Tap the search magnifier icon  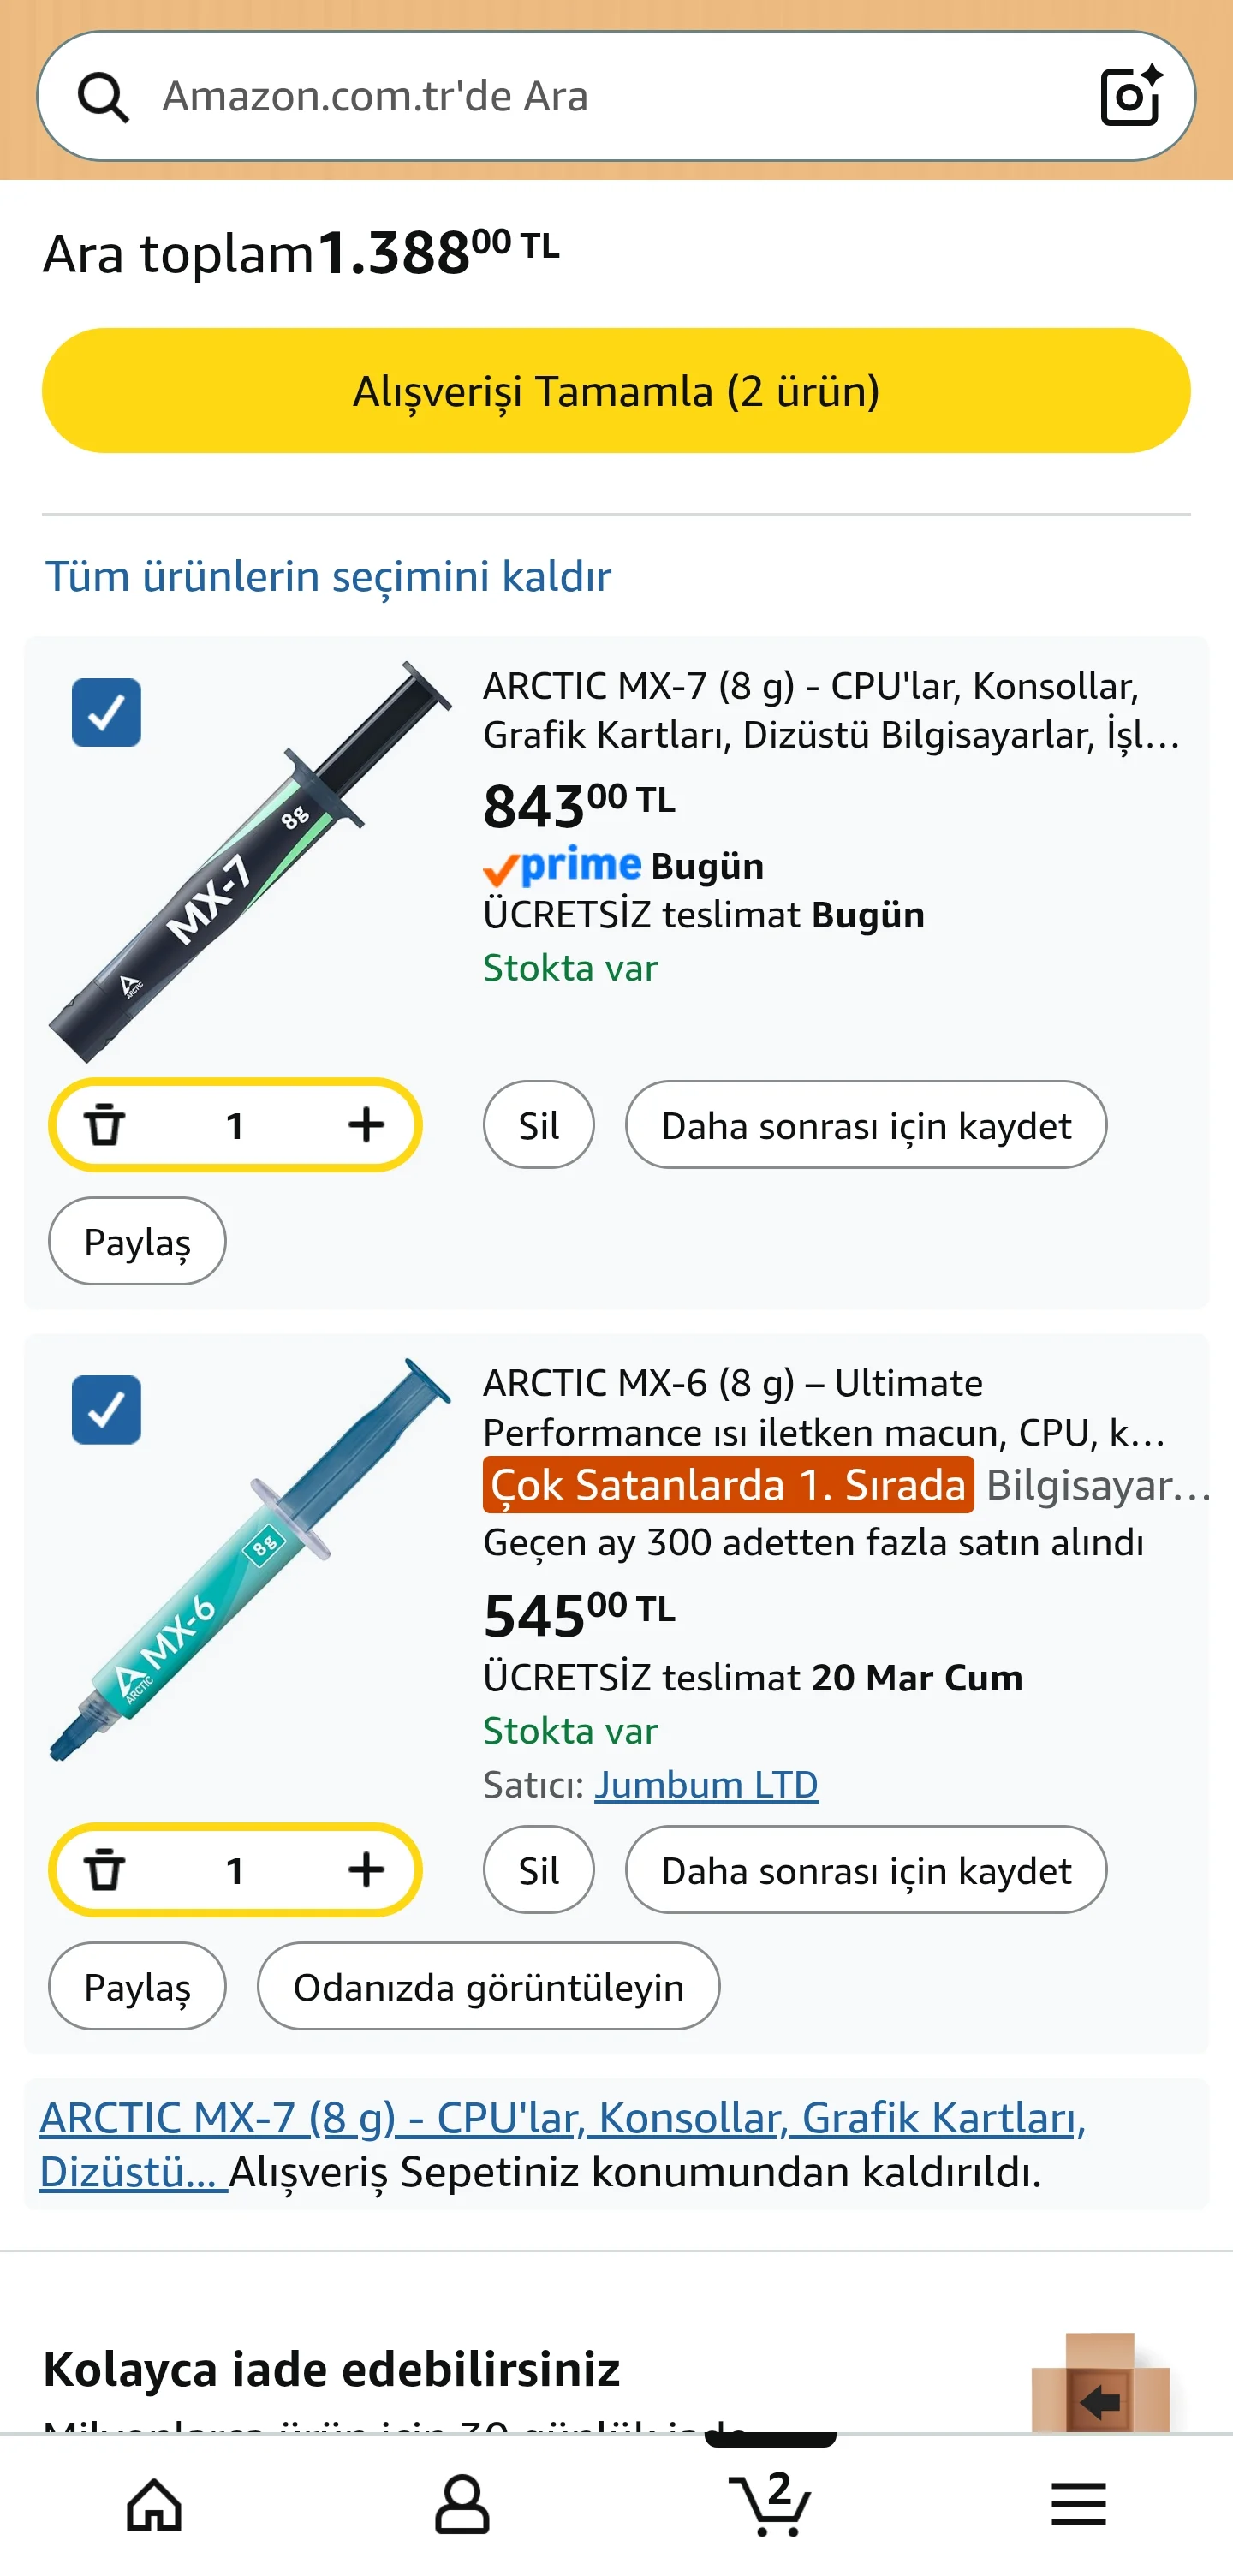(103, 97)
